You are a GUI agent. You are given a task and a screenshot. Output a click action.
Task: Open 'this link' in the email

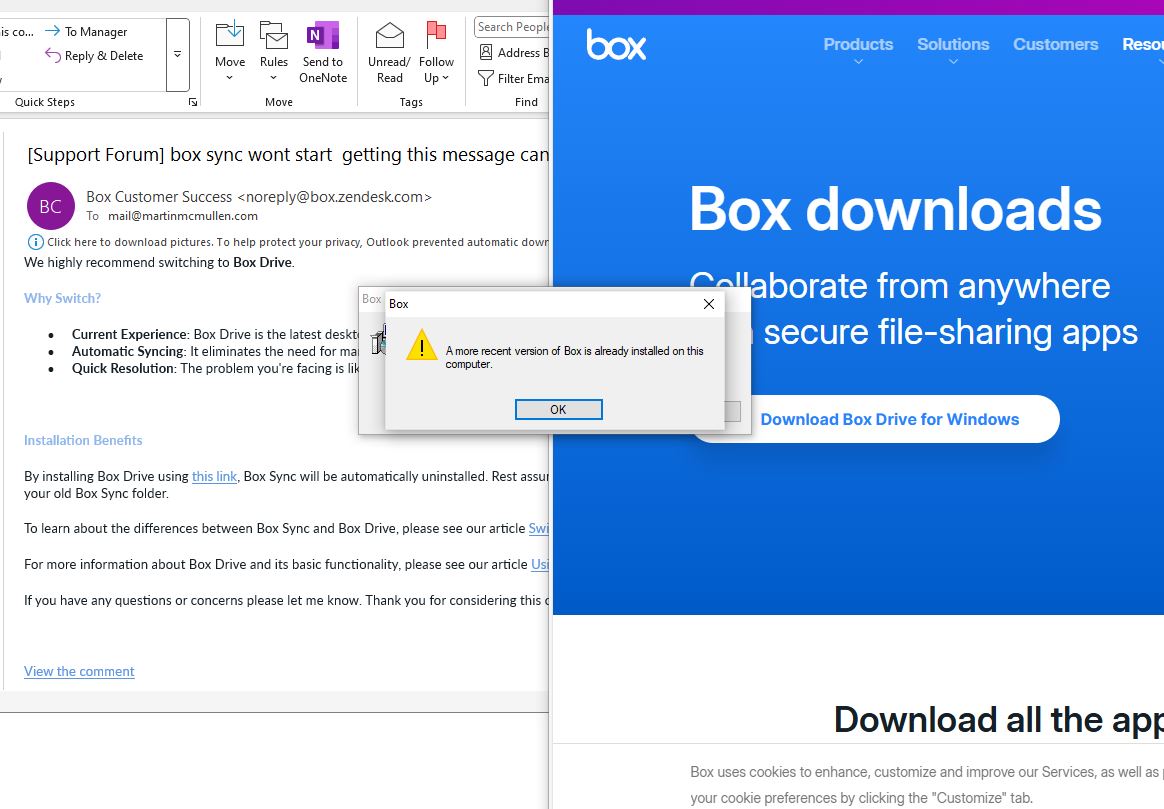coord(215,476)
